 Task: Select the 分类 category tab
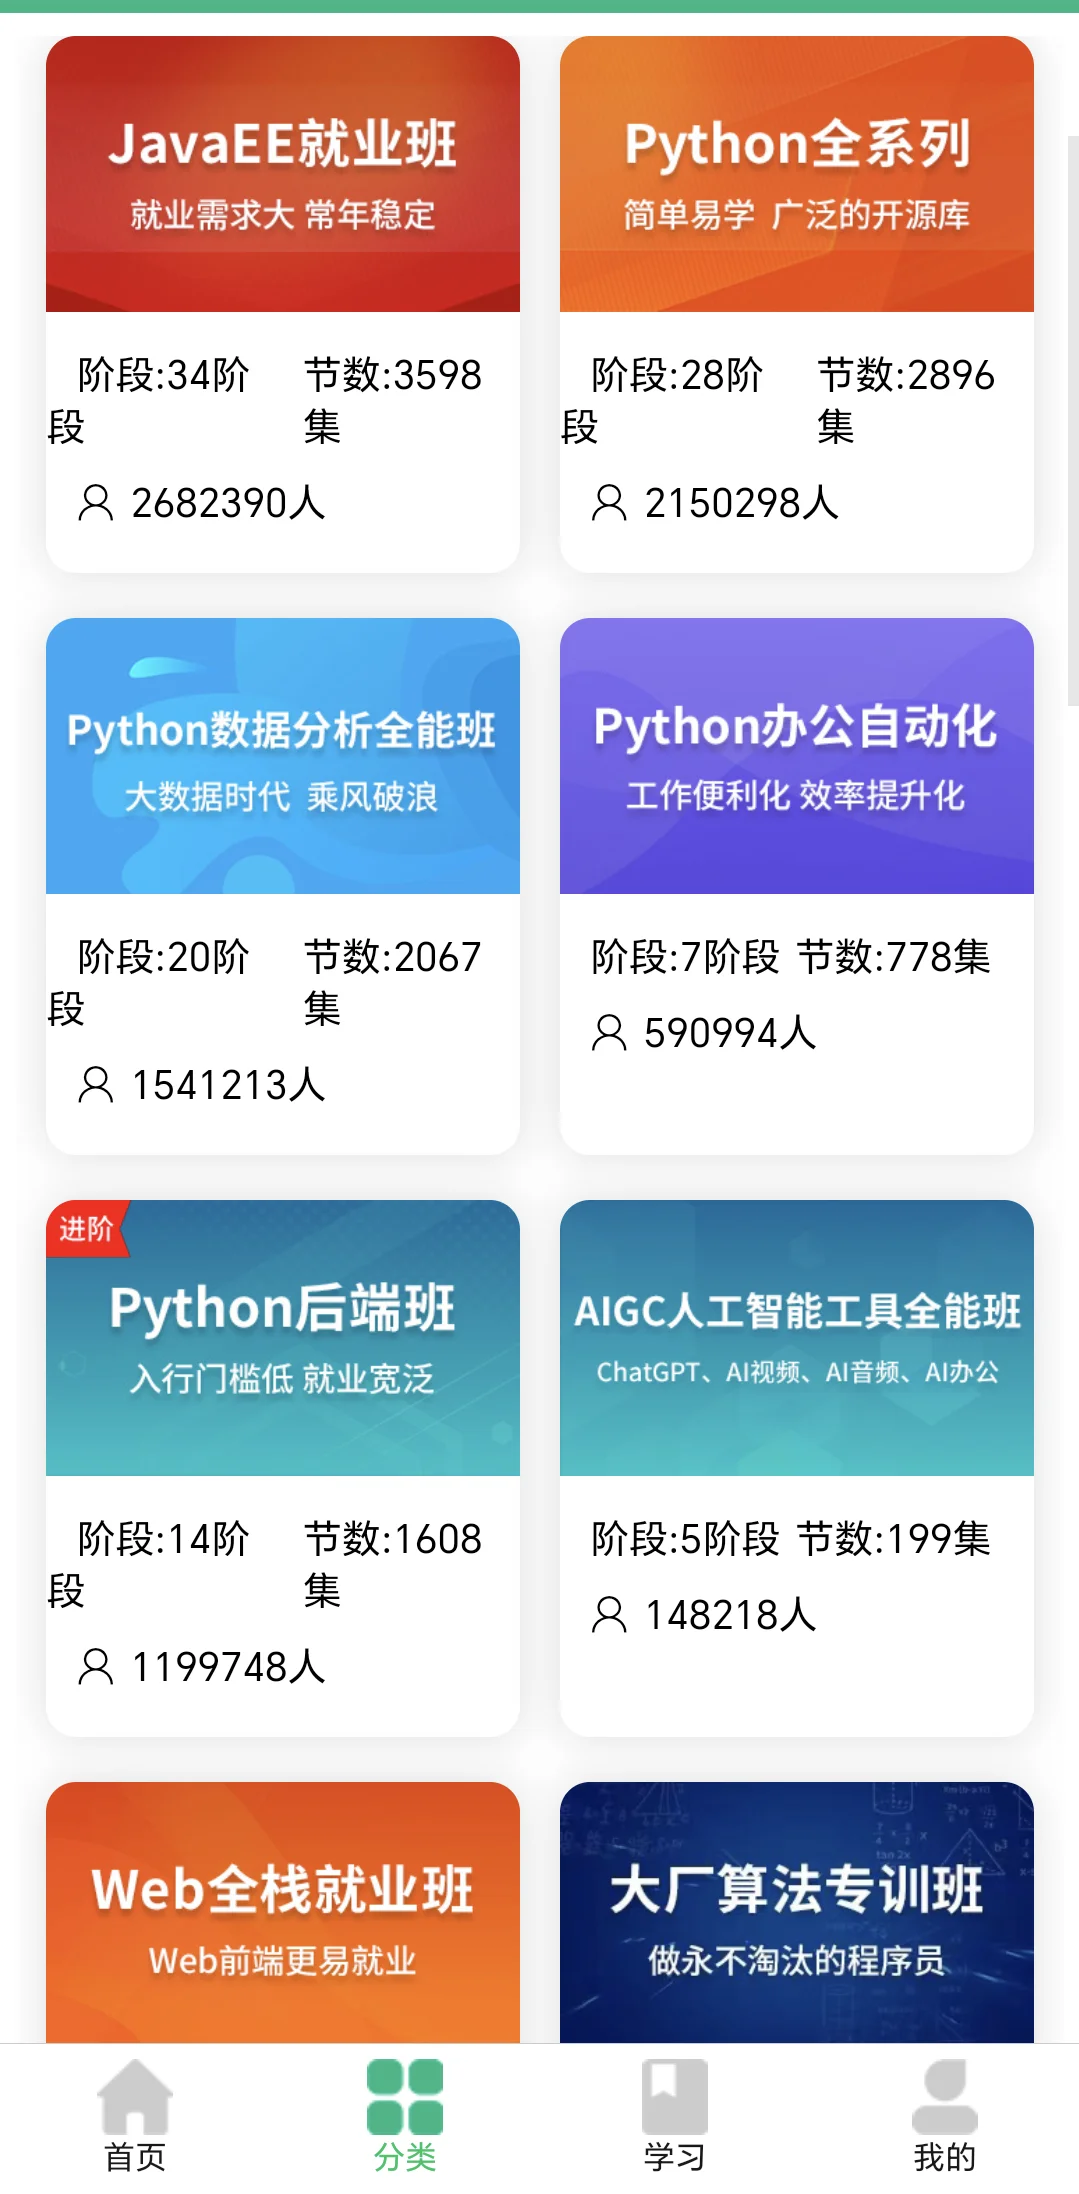(405, 2116)
